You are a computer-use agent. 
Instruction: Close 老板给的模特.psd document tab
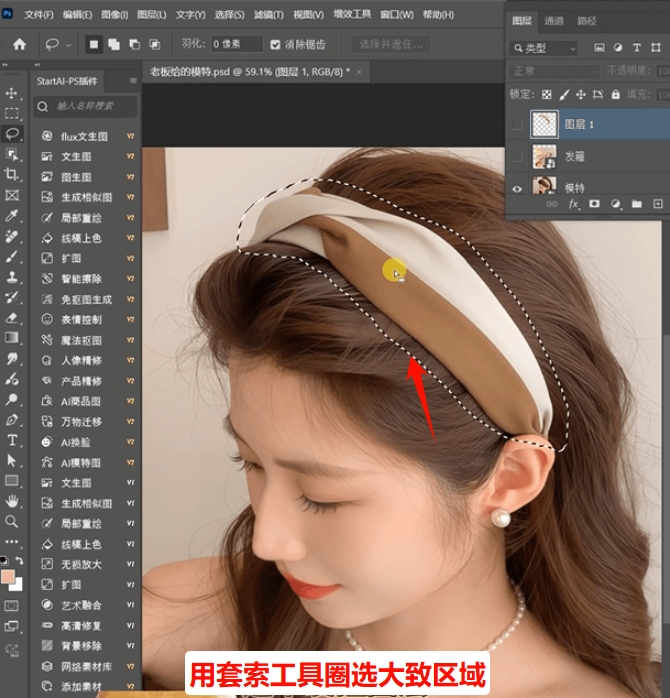pos(359,72)
